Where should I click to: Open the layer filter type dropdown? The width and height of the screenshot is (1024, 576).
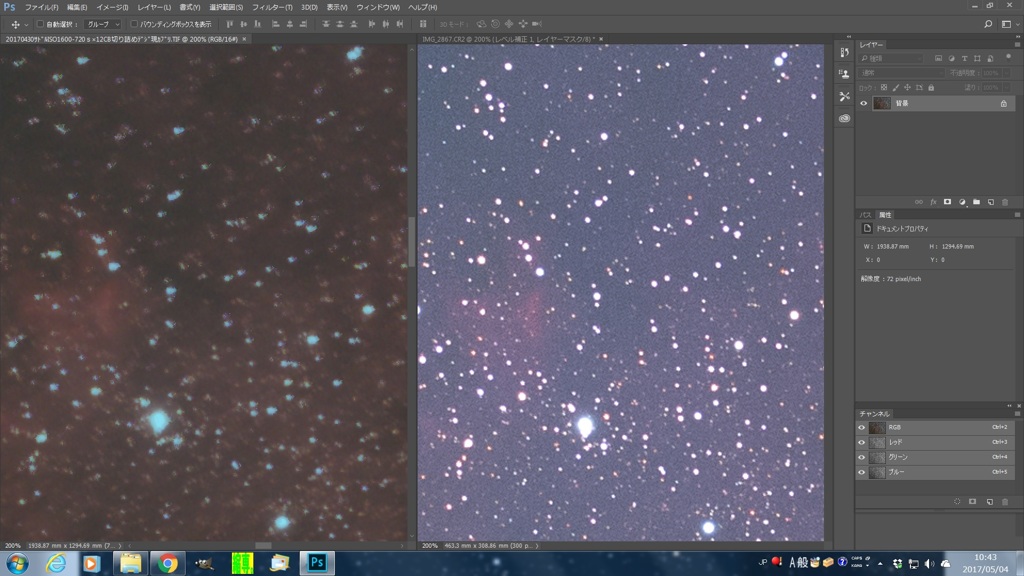point(890,59)
